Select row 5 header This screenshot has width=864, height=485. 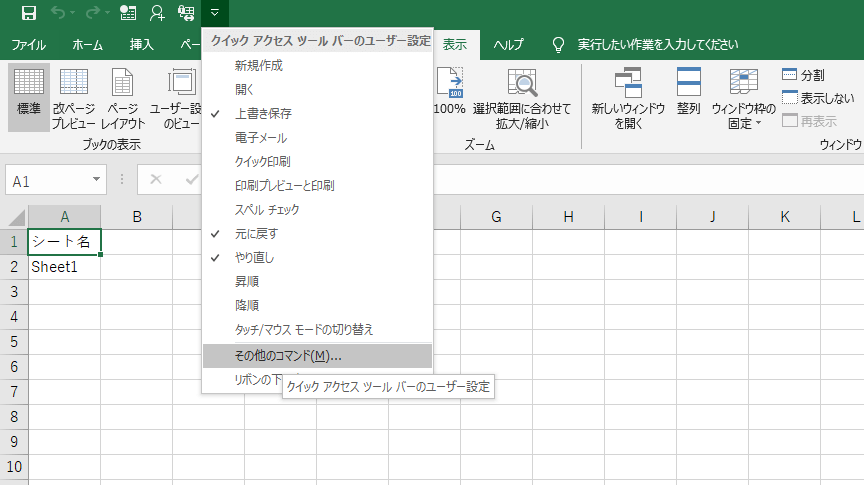coord(14,342)
